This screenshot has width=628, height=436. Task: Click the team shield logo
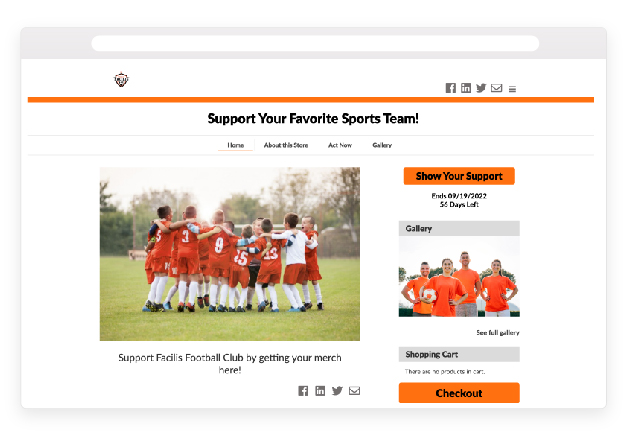tap(121, 79)
